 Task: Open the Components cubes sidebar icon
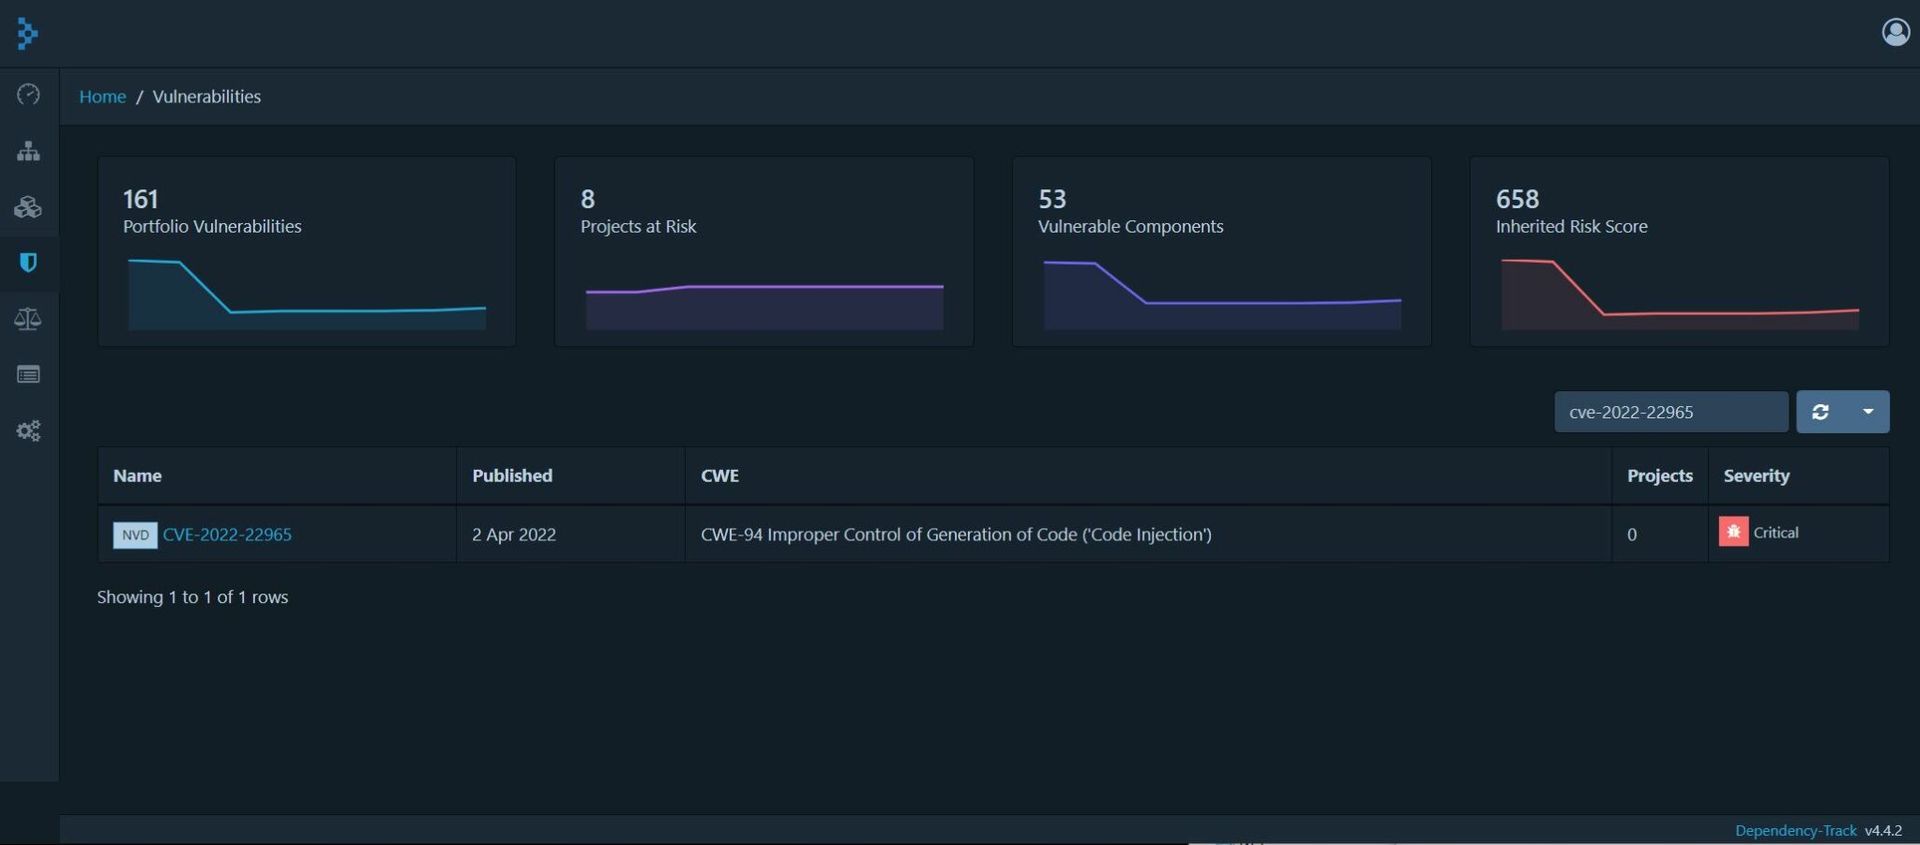click(28, 207)
